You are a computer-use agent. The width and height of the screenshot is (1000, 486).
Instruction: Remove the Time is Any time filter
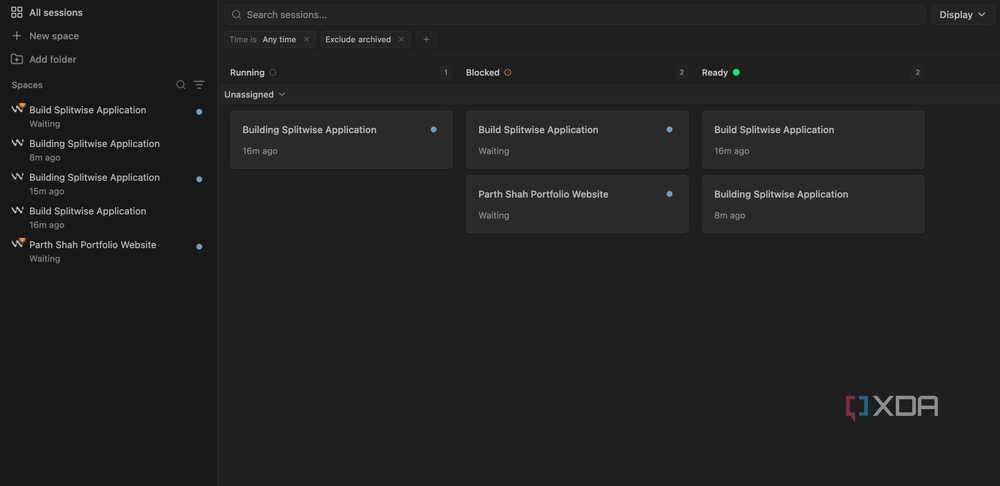306,40
